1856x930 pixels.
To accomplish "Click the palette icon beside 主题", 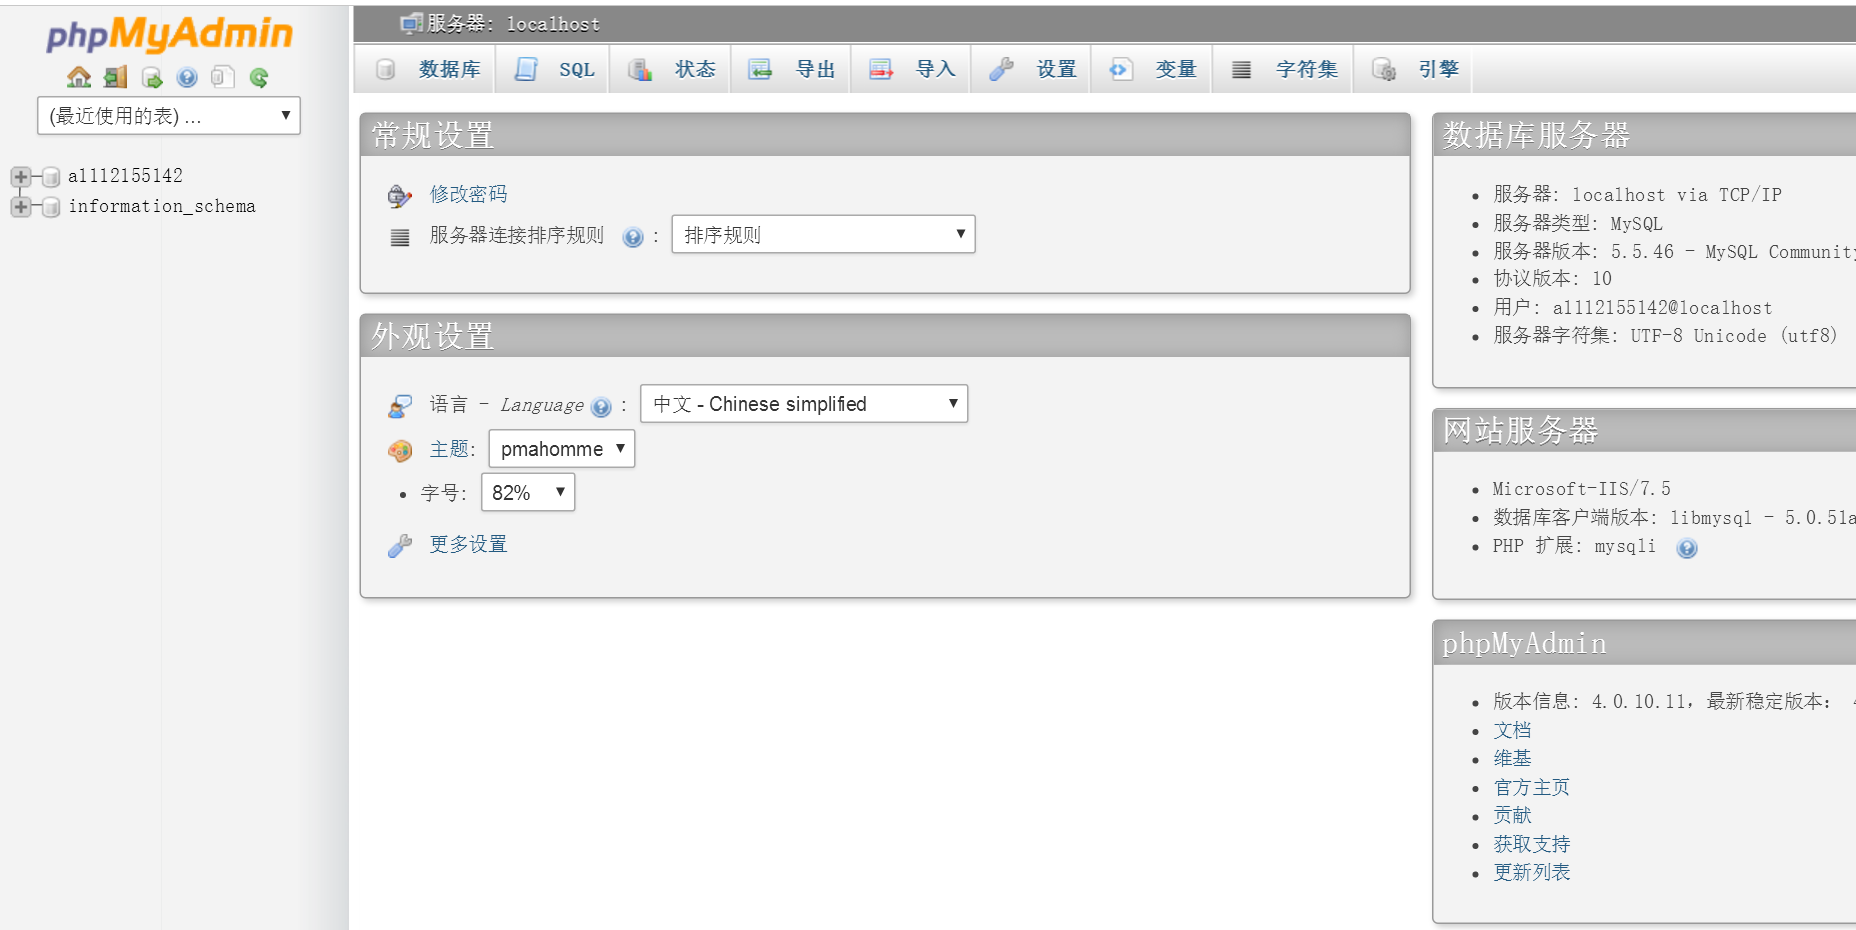I will [400, 451].
